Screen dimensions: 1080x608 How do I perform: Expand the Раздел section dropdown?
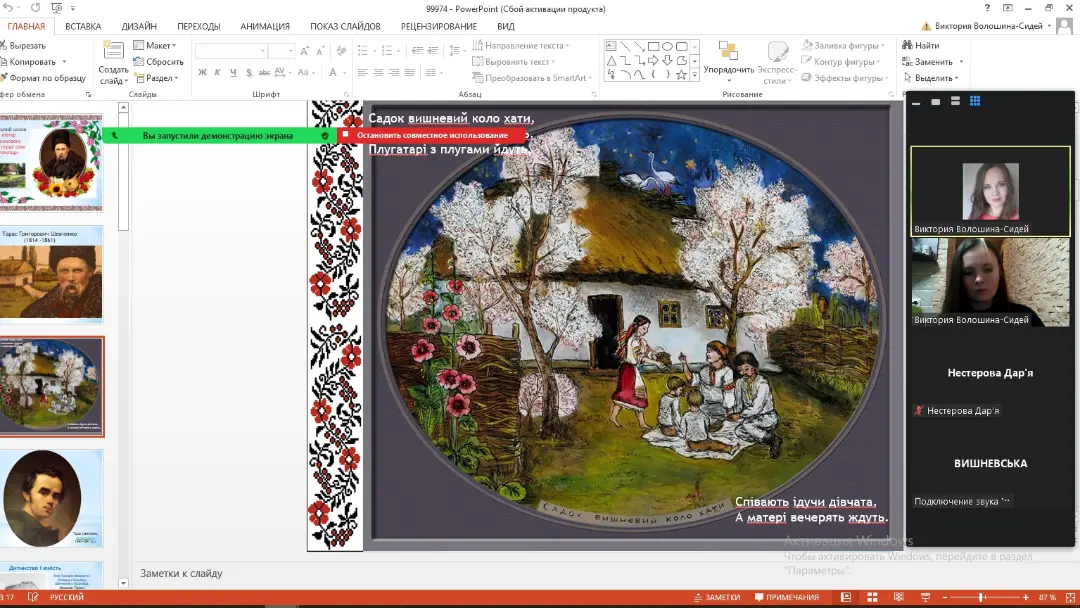(160, 78)
